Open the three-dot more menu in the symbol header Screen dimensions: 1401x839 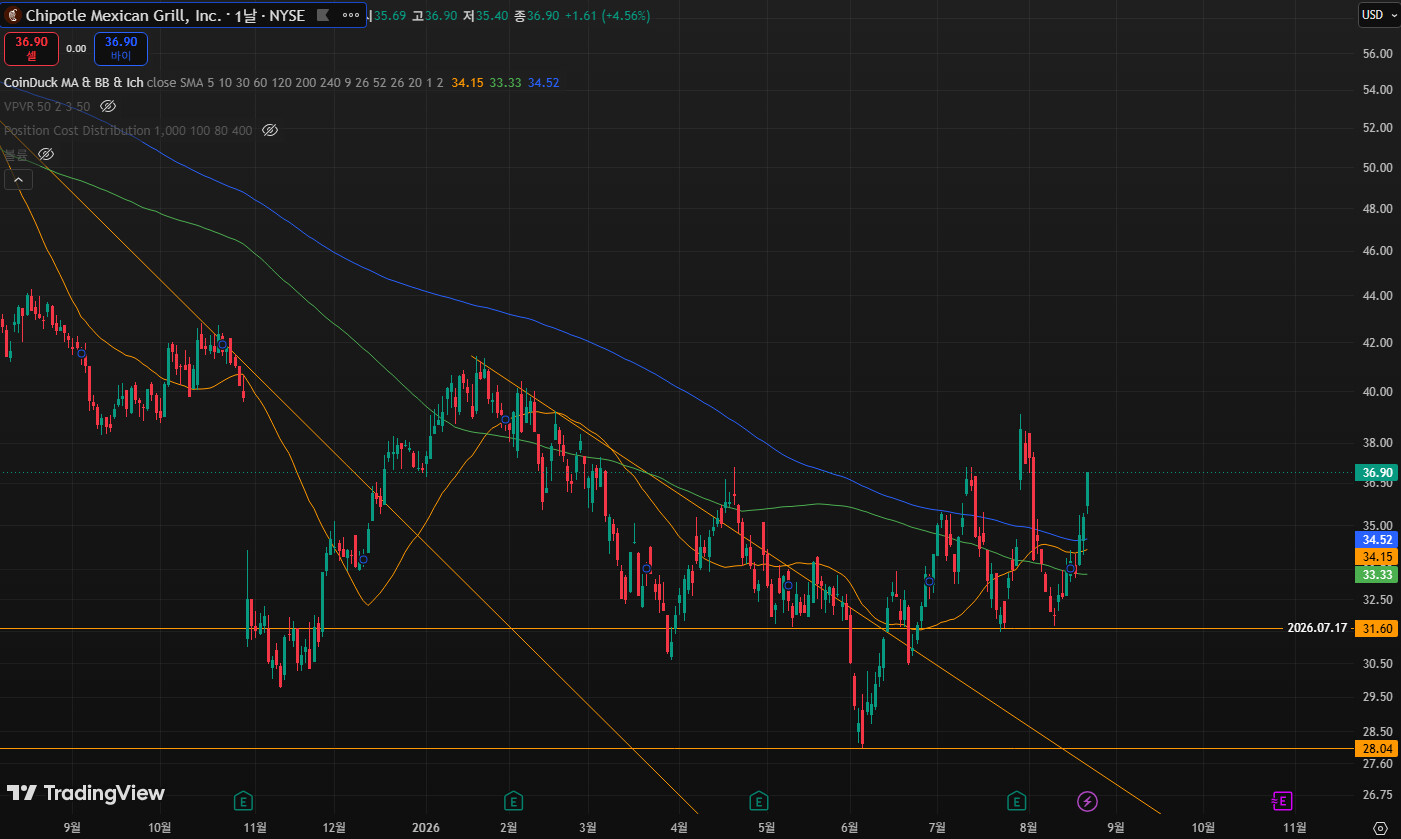pyautogui.click(x=350, y=16)
